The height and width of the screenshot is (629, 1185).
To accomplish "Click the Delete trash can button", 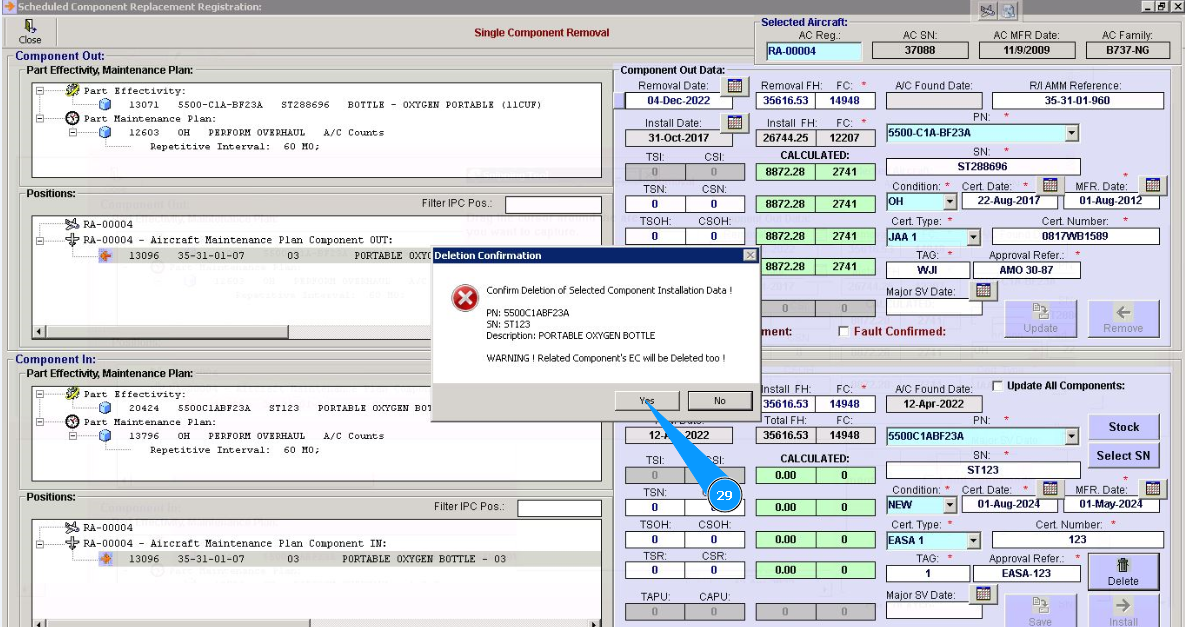I will [1123, 572].
